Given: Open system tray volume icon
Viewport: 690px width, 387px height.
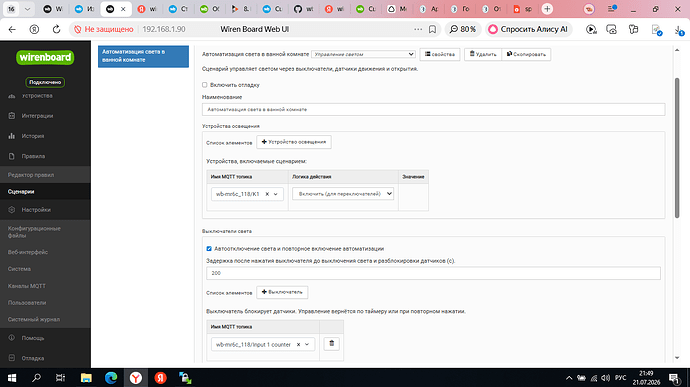Looking at the screenshot, I should 606,378.
